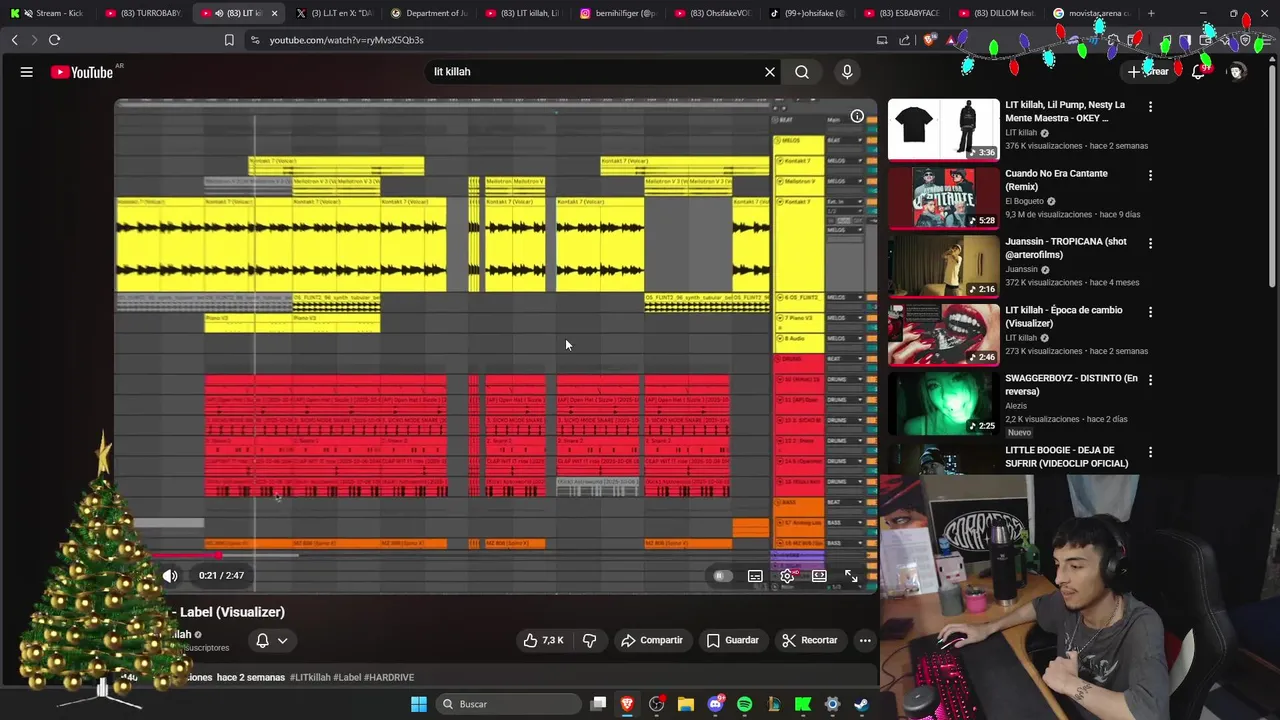
Task: Bookmark this page icon
Action: [229, 40]
